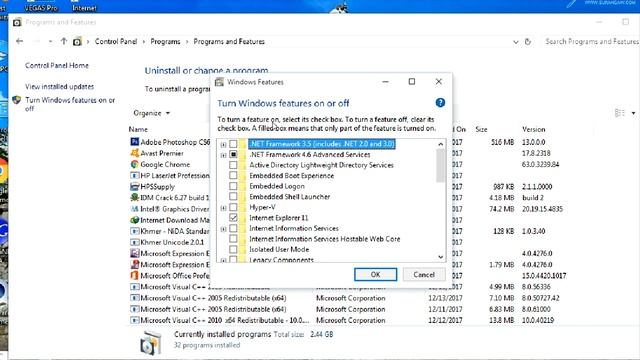Click the Programs and Features title bar icon
640x360 pixels.
[17, 22]
